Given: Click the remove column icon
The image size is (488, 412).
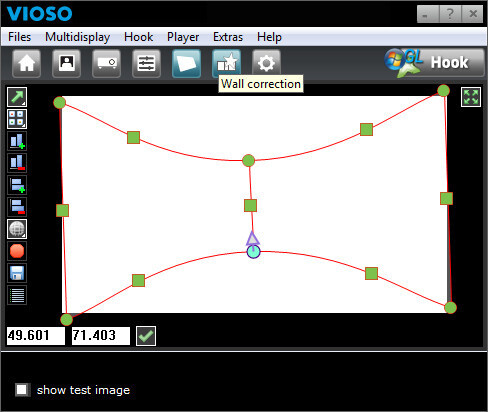Looking at the screenshot, I should click(17, 163).
